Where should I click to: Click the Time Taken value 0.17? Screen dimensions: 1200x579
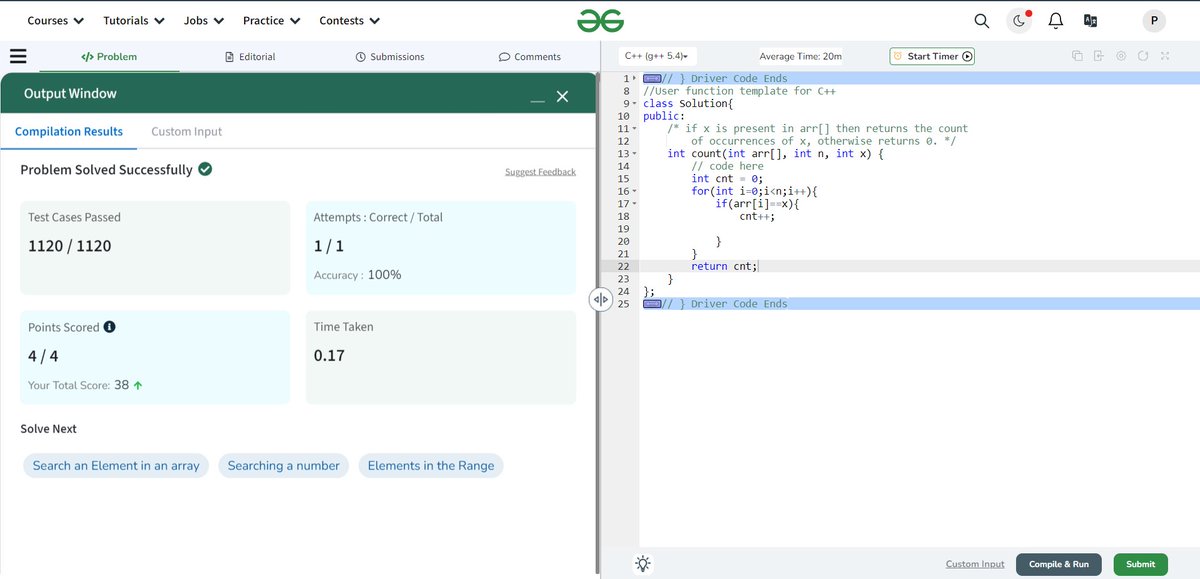click(x=329, y=355)
